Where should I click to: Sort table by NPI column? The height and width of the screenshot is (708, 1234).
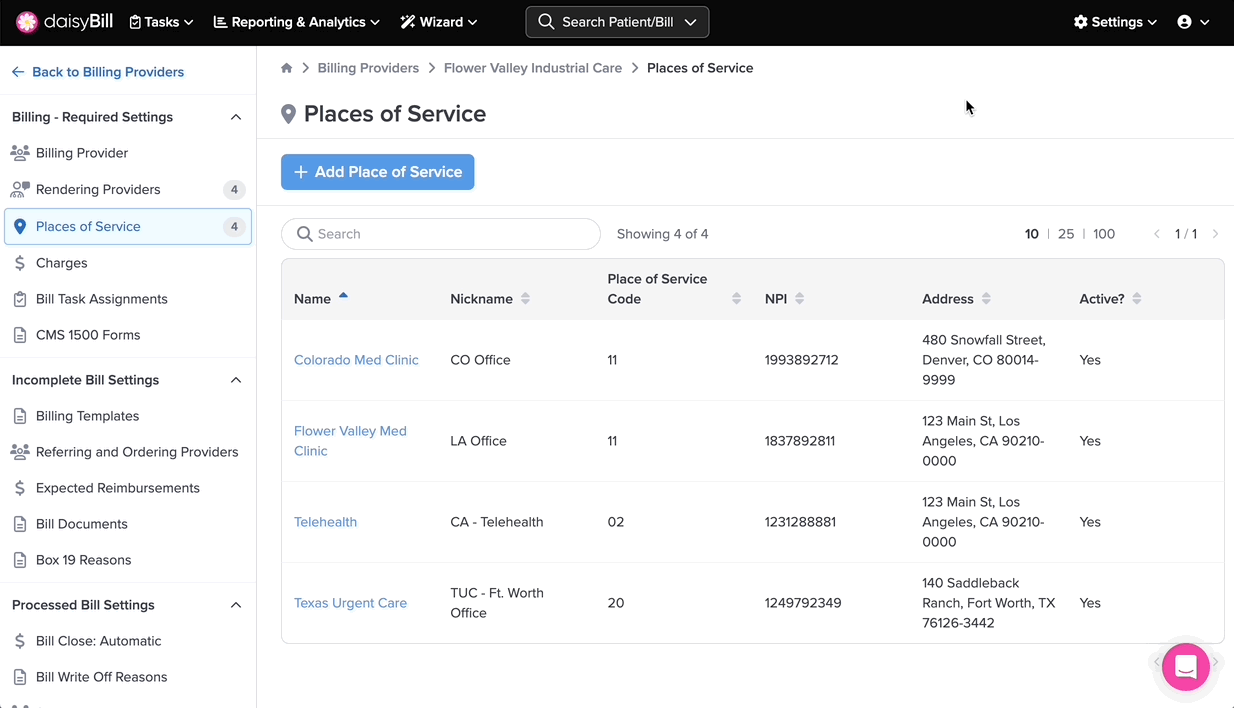[784, 299]
